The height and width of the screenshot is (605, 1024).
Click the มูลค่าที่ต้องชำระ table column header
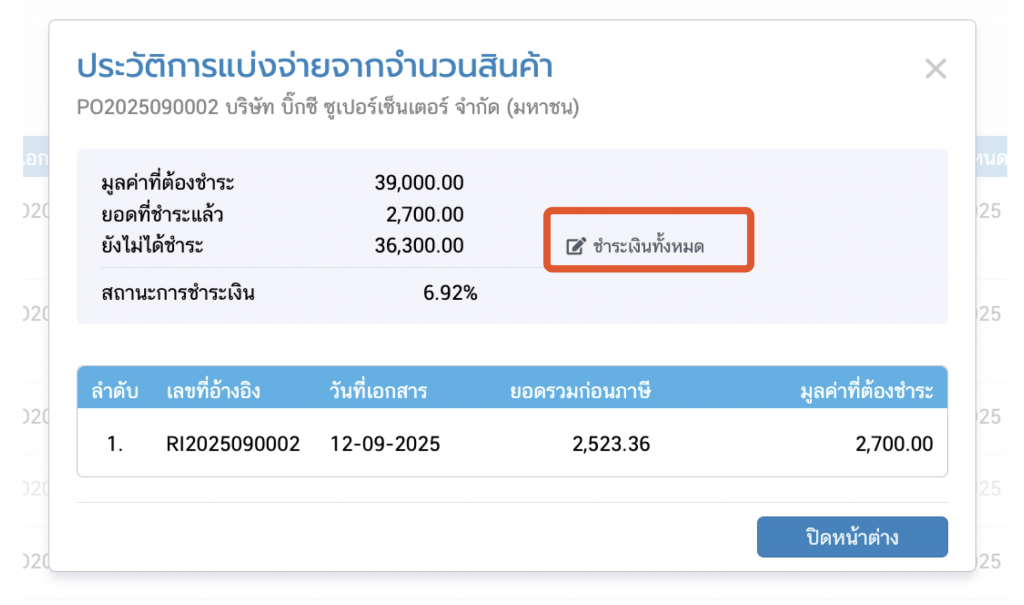tap(860, 390)
